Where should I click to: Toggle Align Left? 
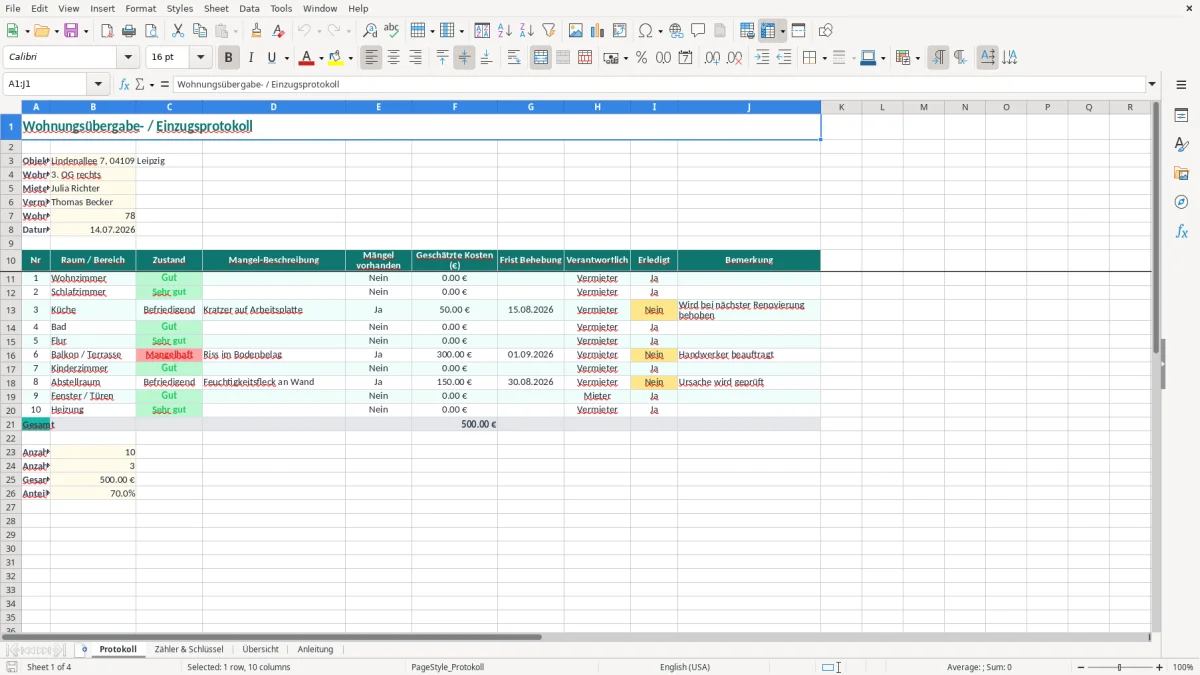click(x=371, y=58)
